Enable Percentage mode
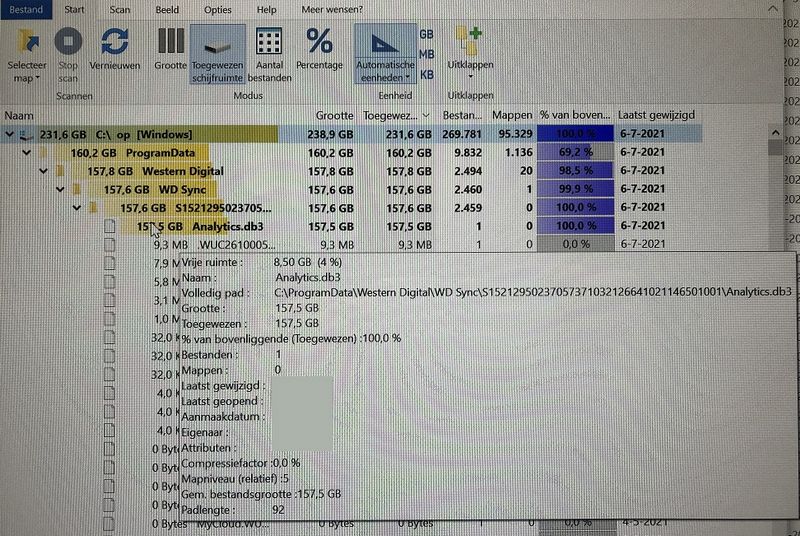 pos(319,49)
